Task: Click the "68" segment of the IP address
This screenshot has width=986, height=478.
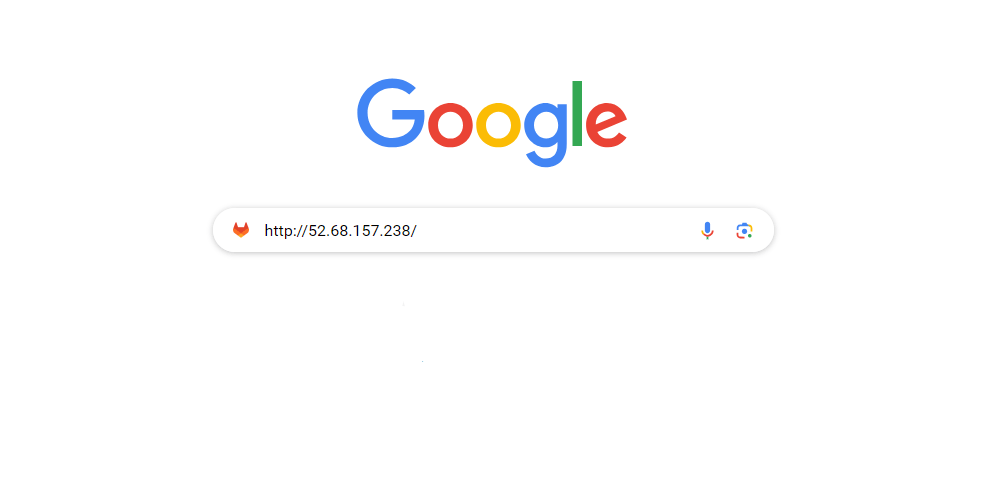Action: pyautogui.click(x=341, y=231)
